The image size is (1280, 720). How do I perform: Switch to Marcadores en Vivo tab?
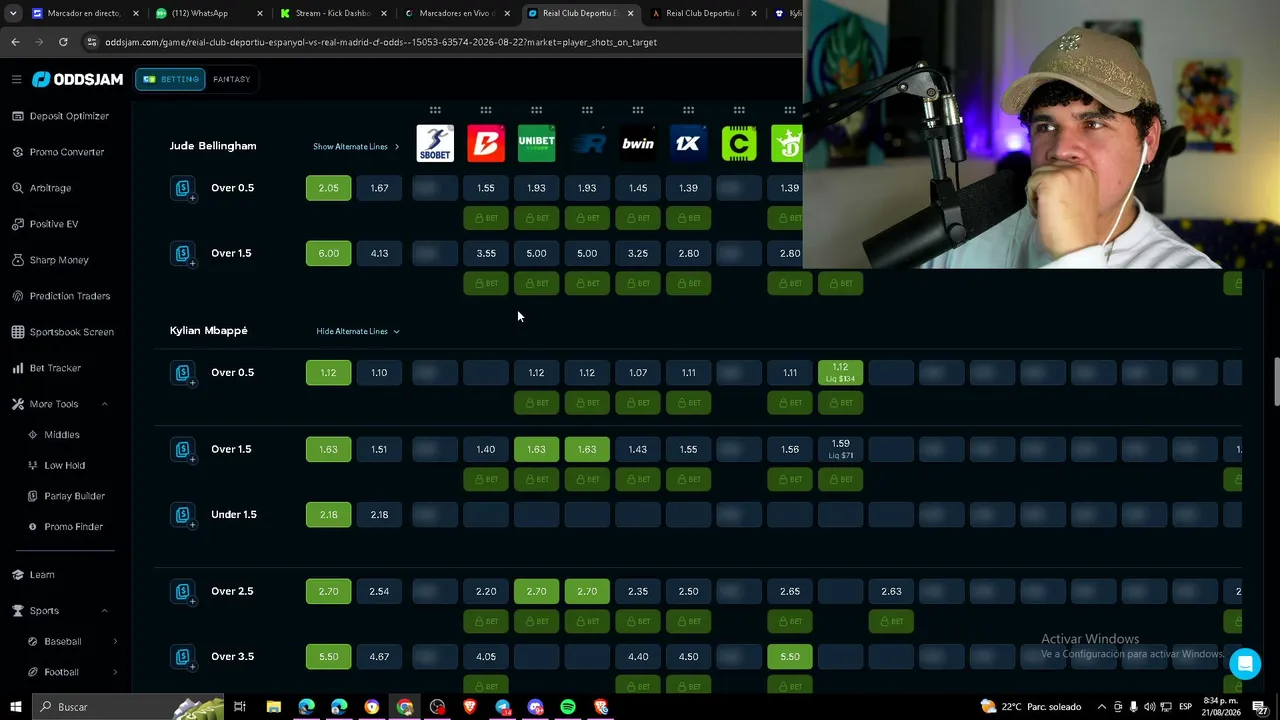click(x=457, y=13)
